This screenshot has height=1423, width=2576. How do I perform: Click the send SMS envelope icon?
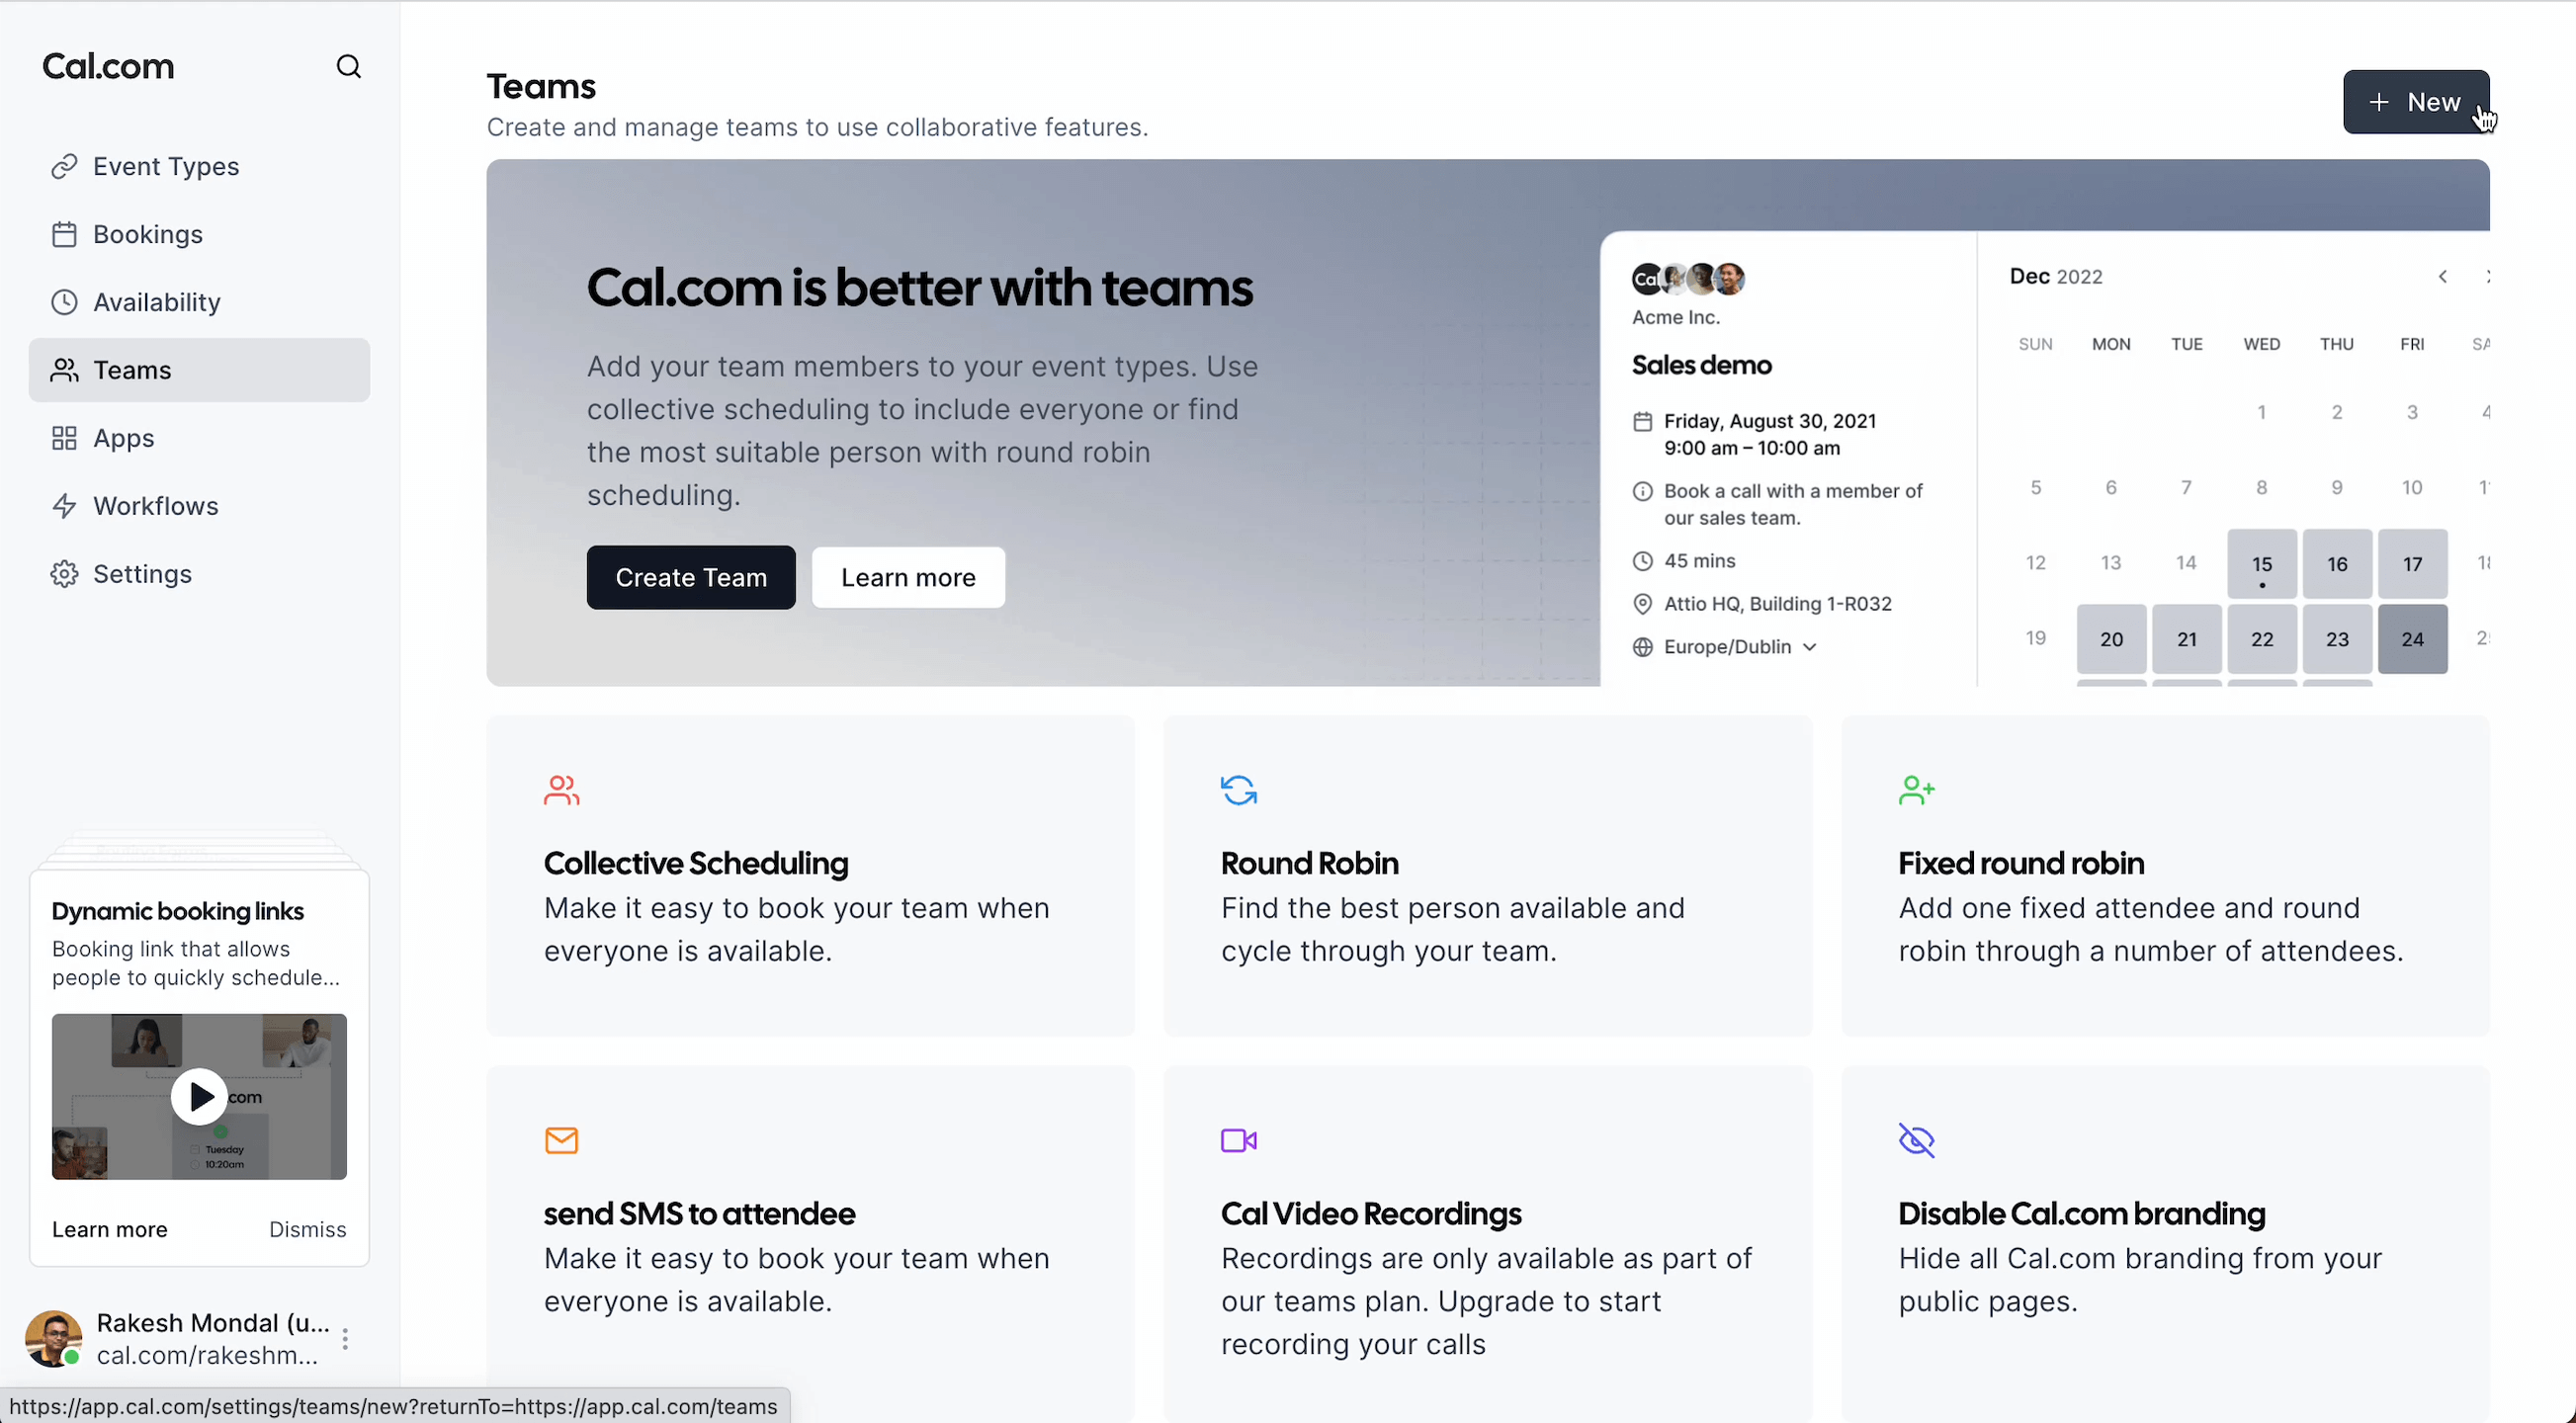[x=561, y=1140]
